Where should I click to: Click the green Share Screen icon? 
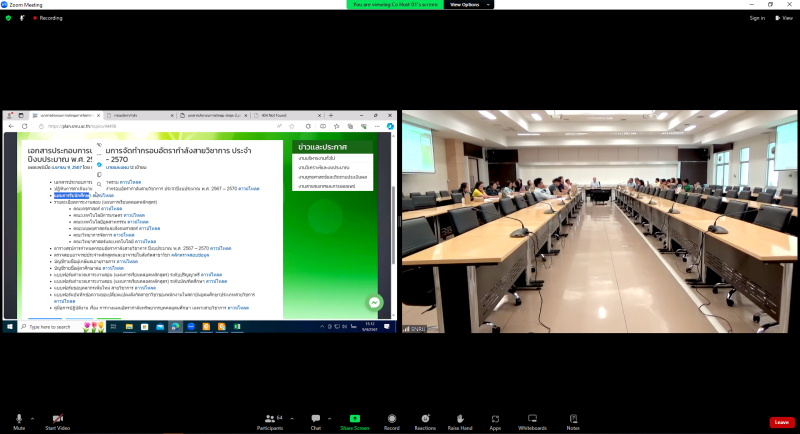coord(354,418)
